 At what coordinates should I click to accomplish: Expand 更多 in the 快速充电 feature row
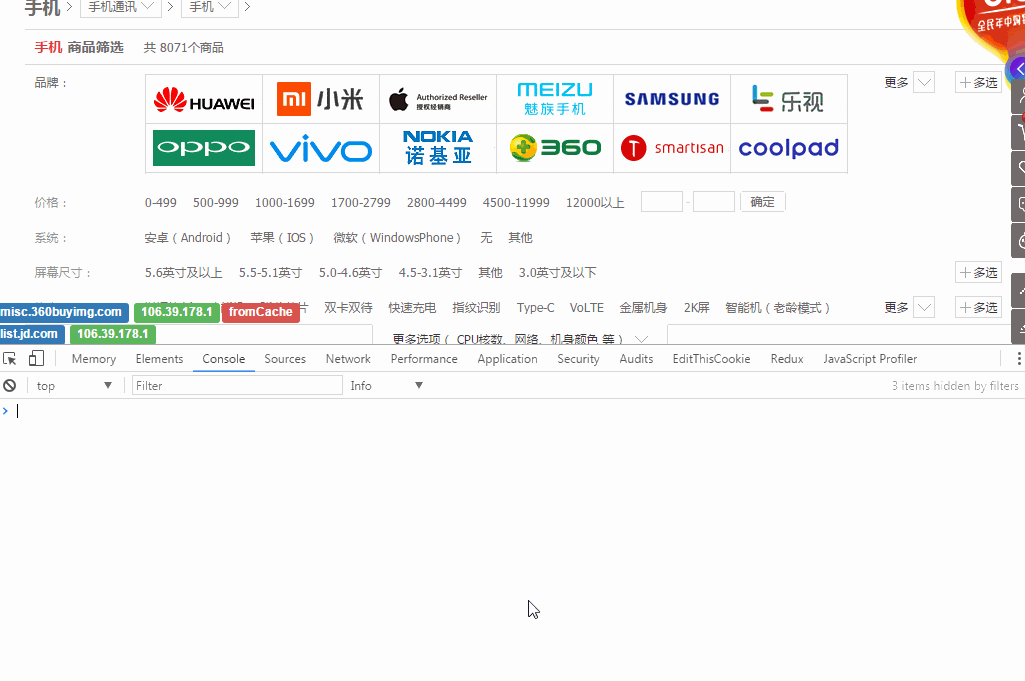(909, 308)
